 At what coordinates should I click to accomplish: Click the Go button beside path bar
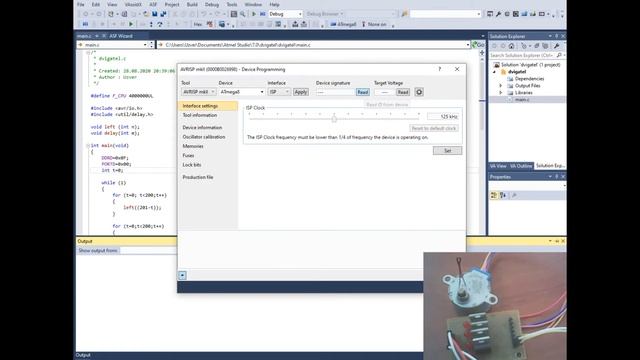click(x=478, y=44)
